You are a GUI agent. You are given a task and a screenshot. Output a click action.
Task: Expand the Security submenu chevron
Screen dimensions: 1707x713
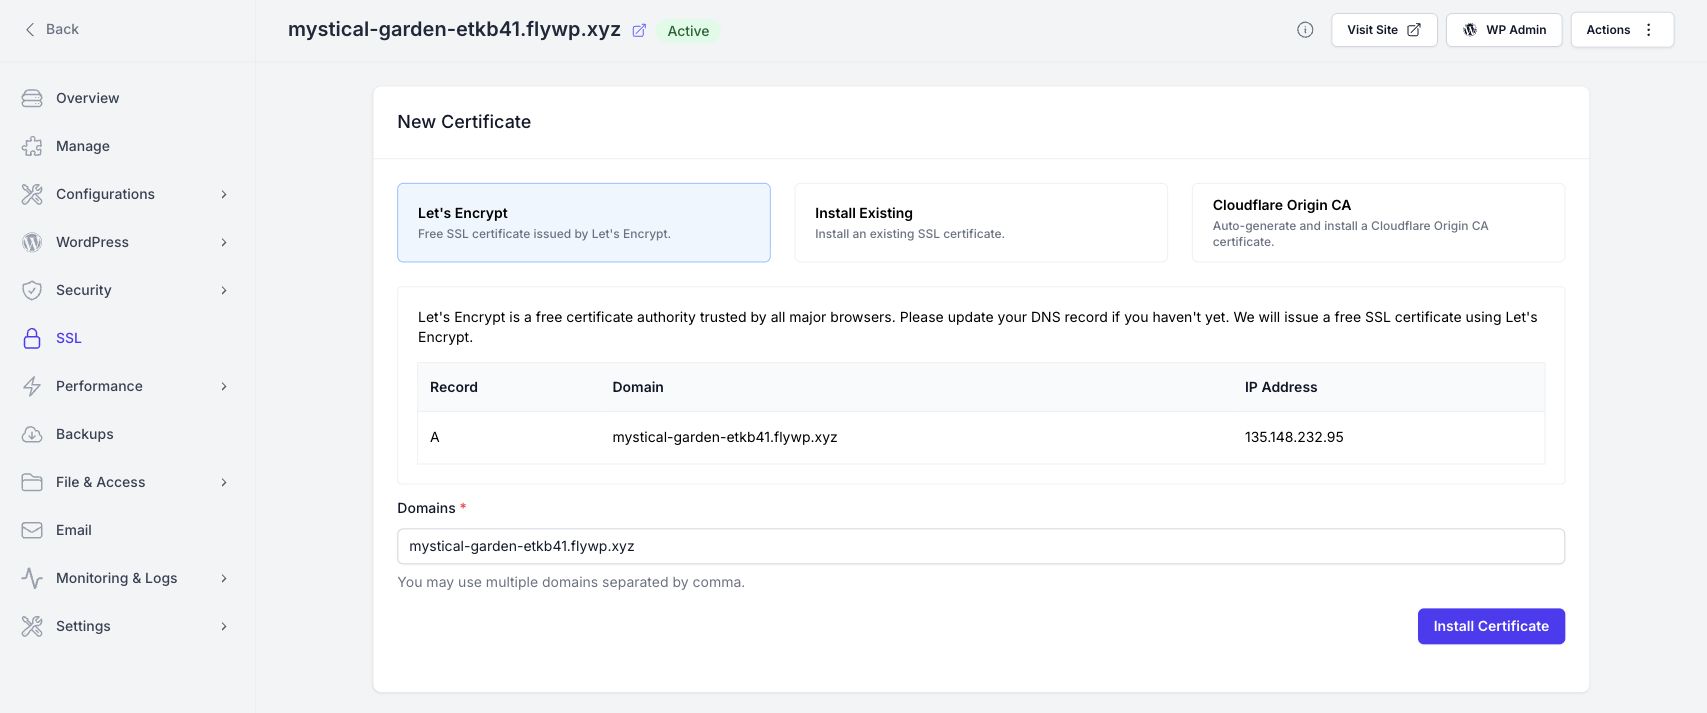pos(224,290)
